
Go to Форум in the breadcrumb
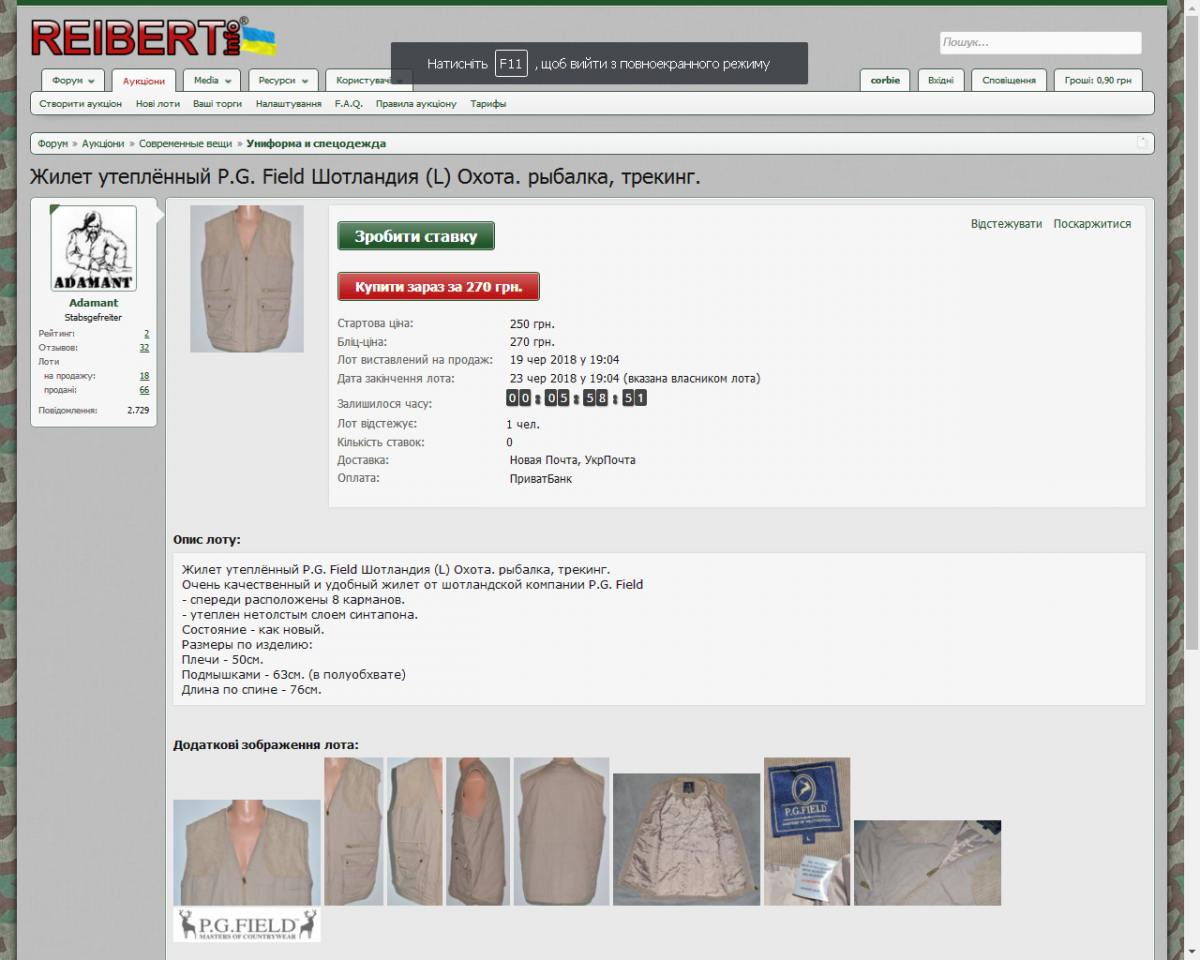point(53,144)
